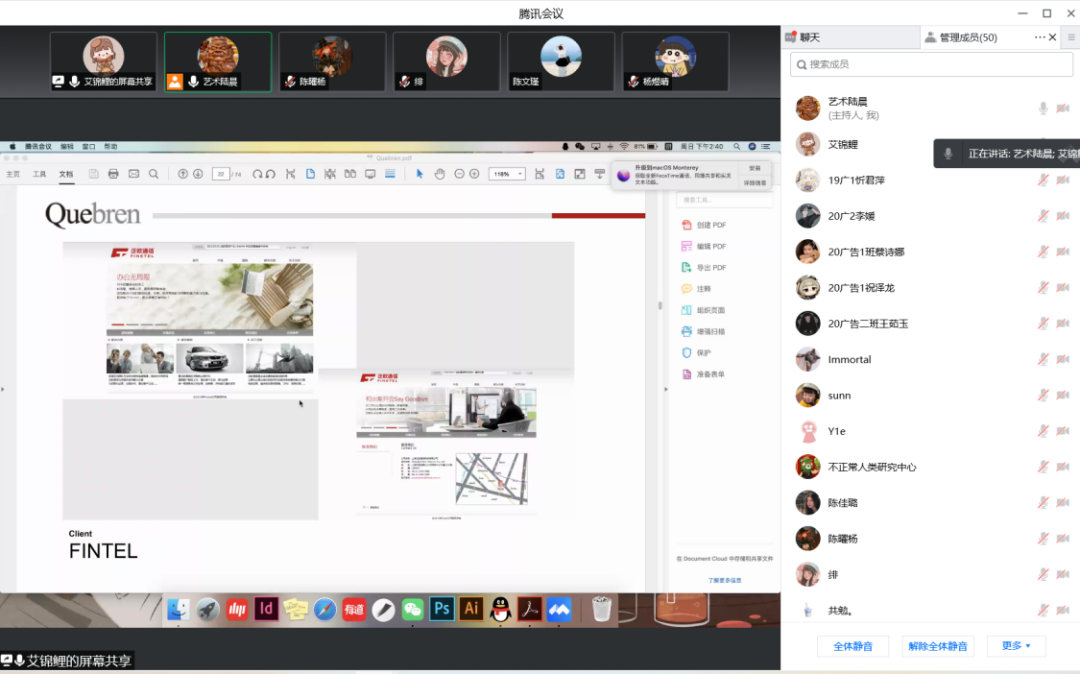Click 安装 on the macOS Monterey notification
This screenshot has width=1080, height=674.
(755, 169)
